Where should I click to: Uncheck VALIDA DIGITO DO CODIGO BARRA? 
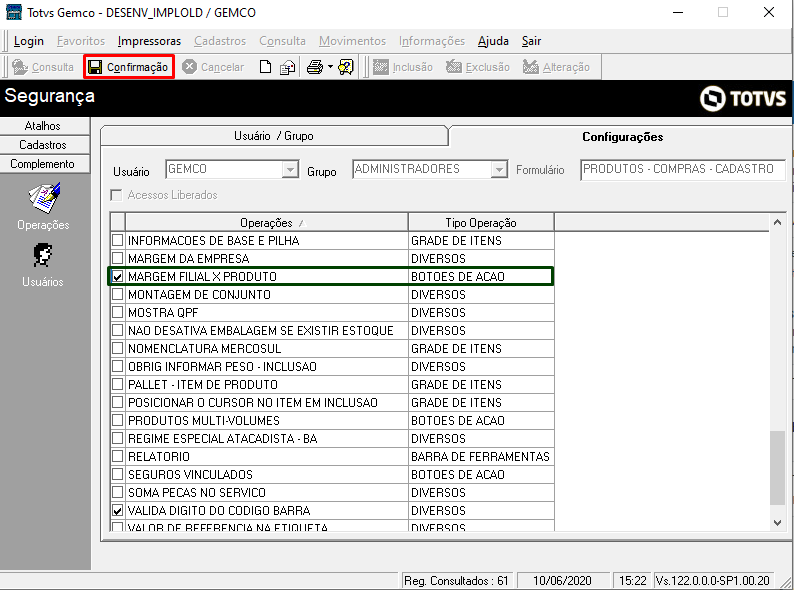coord(117,510)
